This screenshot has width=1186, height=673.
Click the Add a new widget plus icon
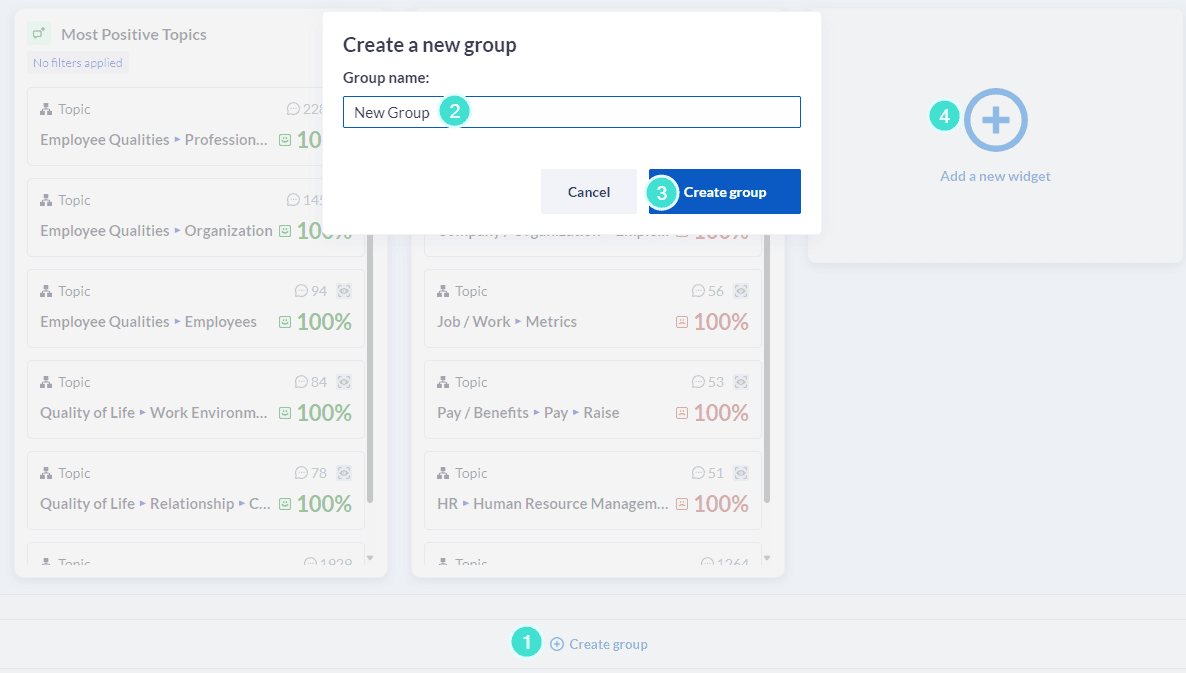[995, 119]
